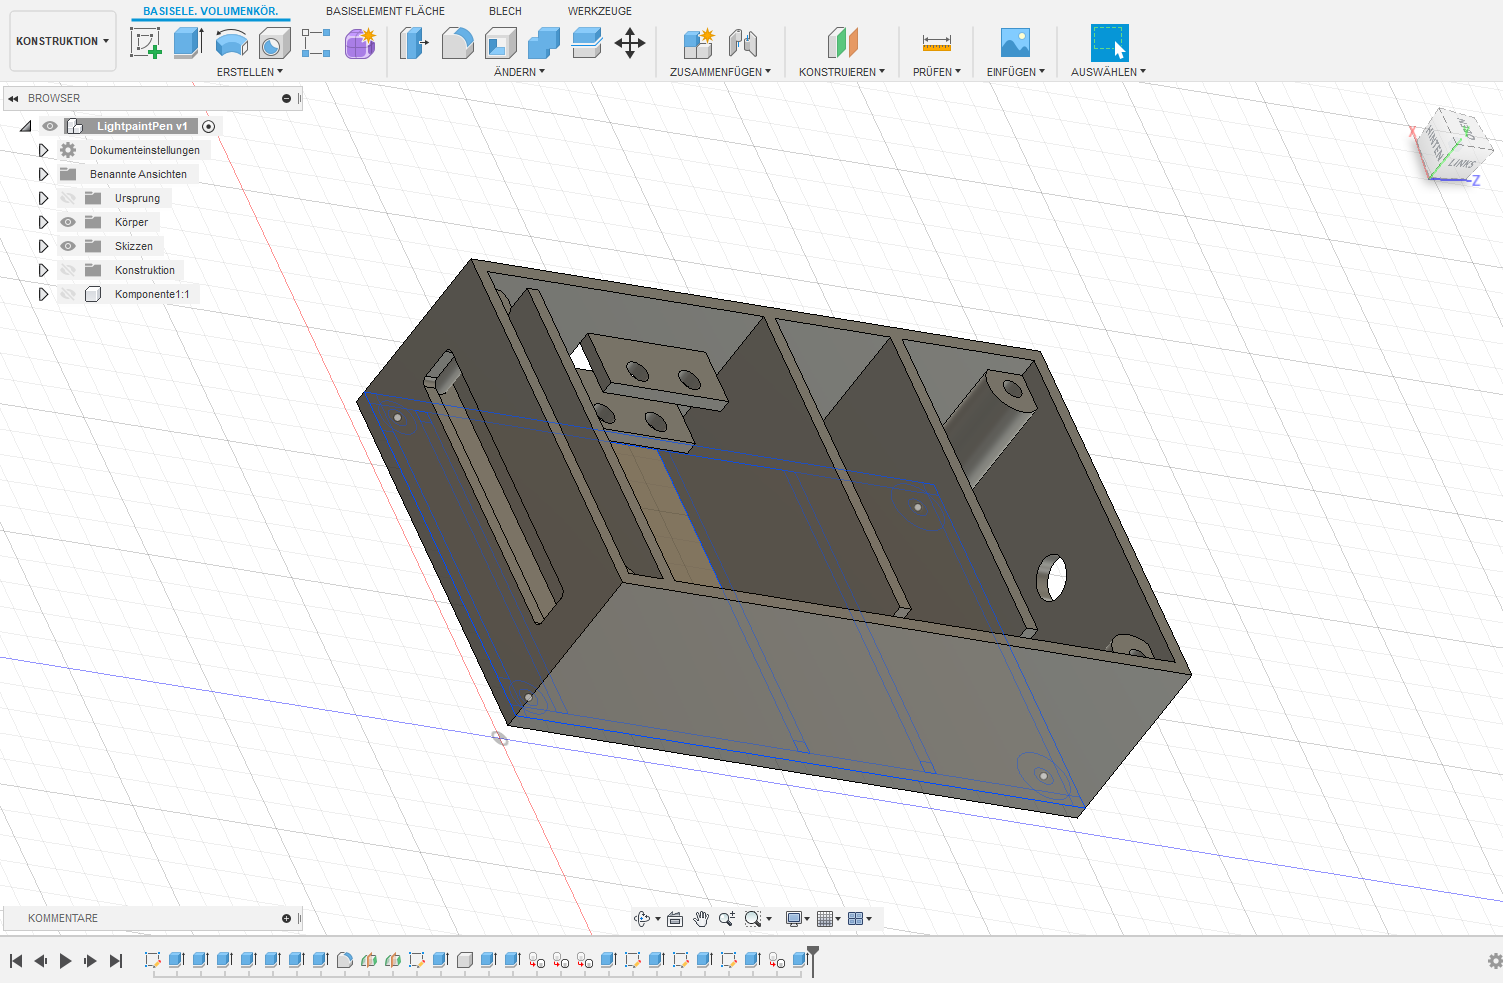Open the Grid and Snaps icon

825,919
